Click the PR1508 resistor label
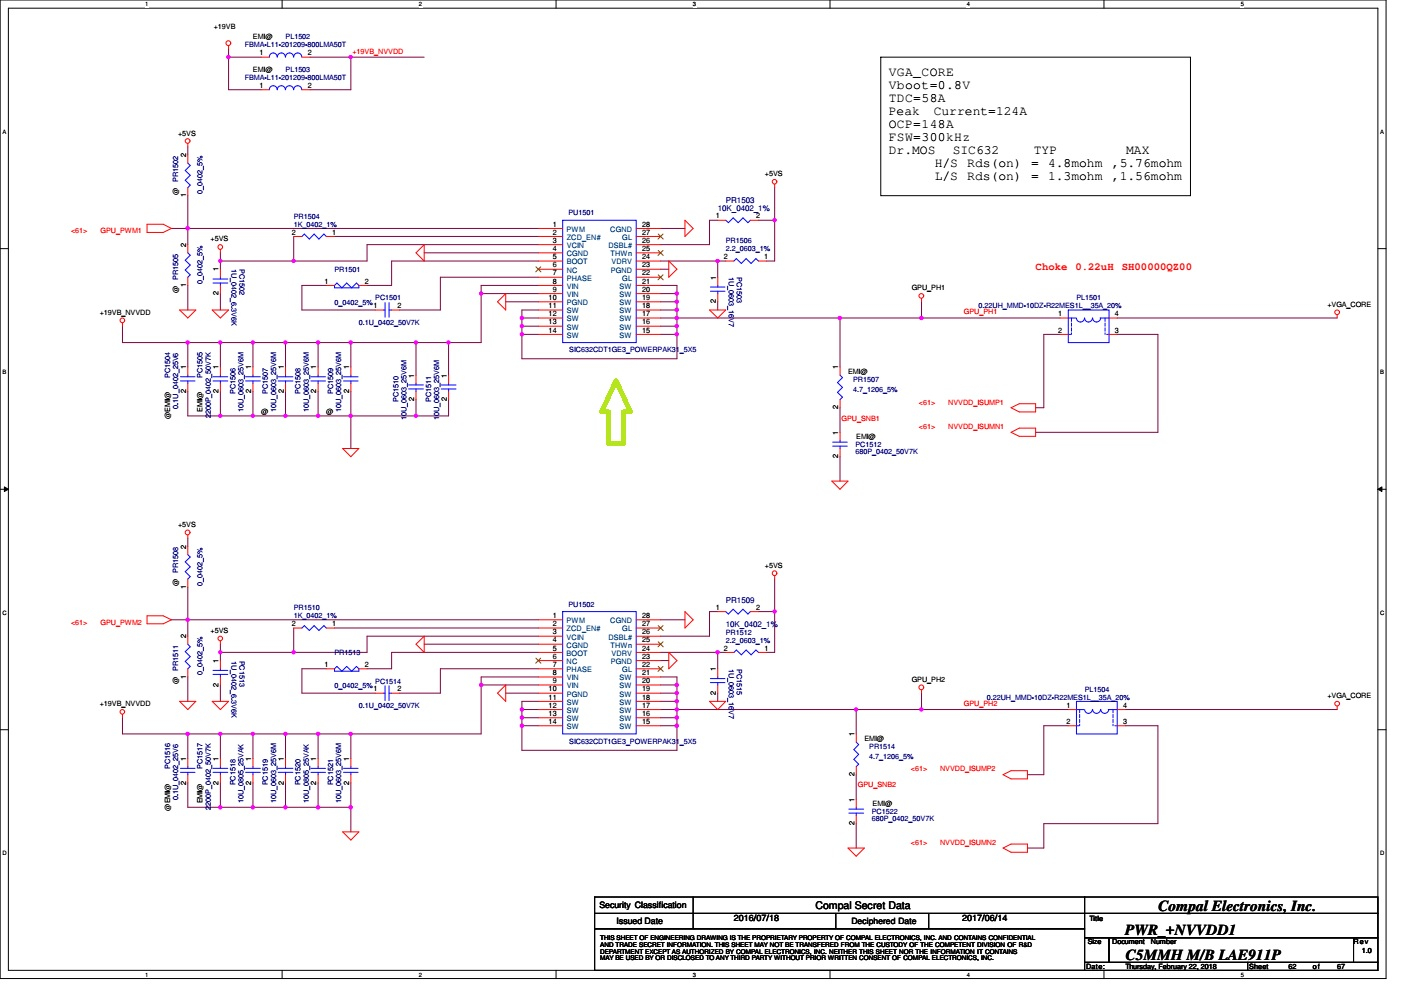This screenshot has width=1403, height=991. tap(175, 560)
